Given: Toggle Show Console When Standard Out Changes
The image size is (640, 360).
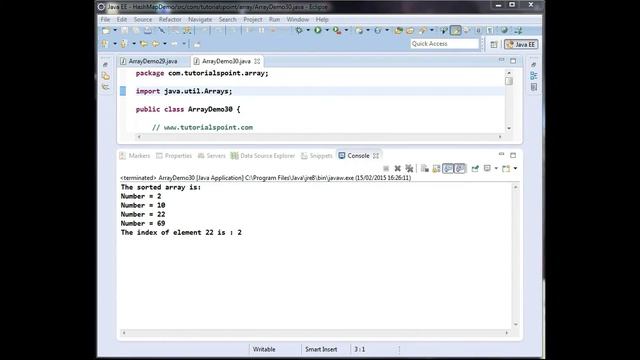Looking at the screenshot, I should 448,168.
